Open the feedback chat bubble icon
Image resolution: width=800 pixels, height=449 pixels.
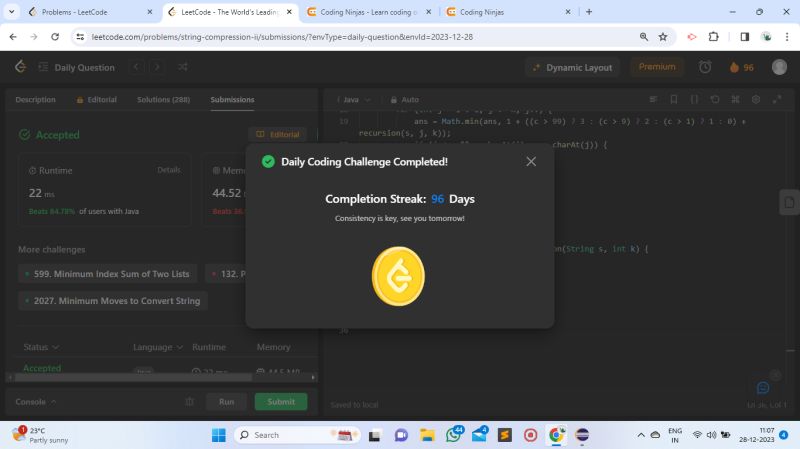coord(763,388)
